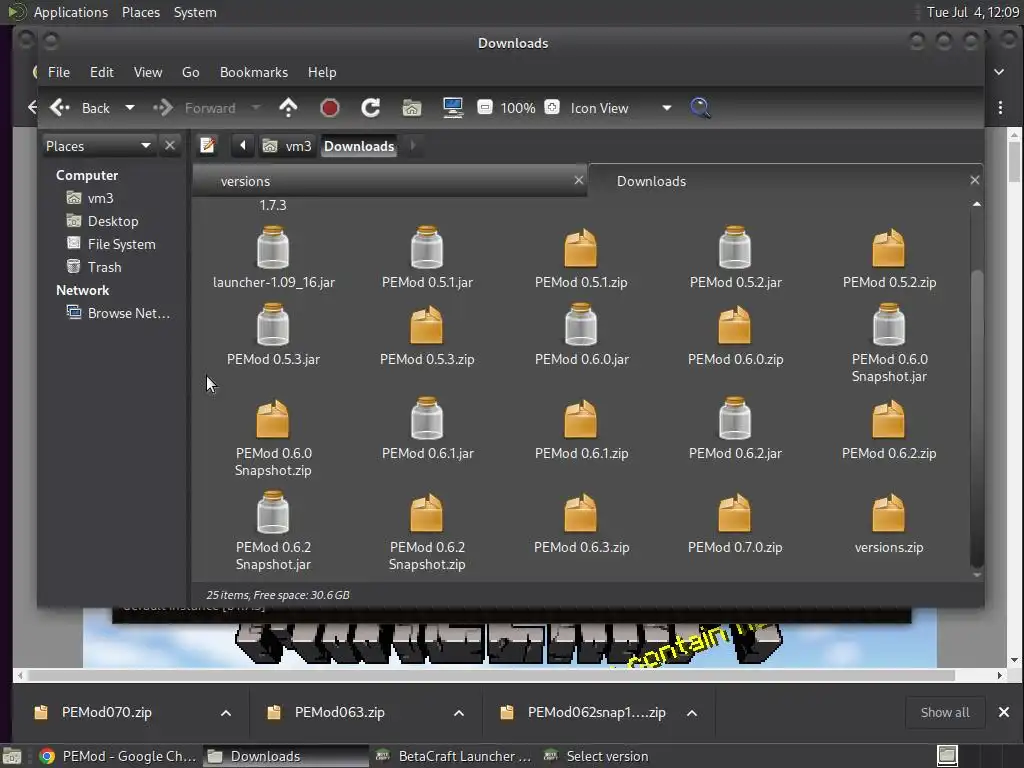The width and height of the screenshot is (1024, 768).
Task: Select launcher-1.09_16.jar file icon
Action: pos(273,250)
